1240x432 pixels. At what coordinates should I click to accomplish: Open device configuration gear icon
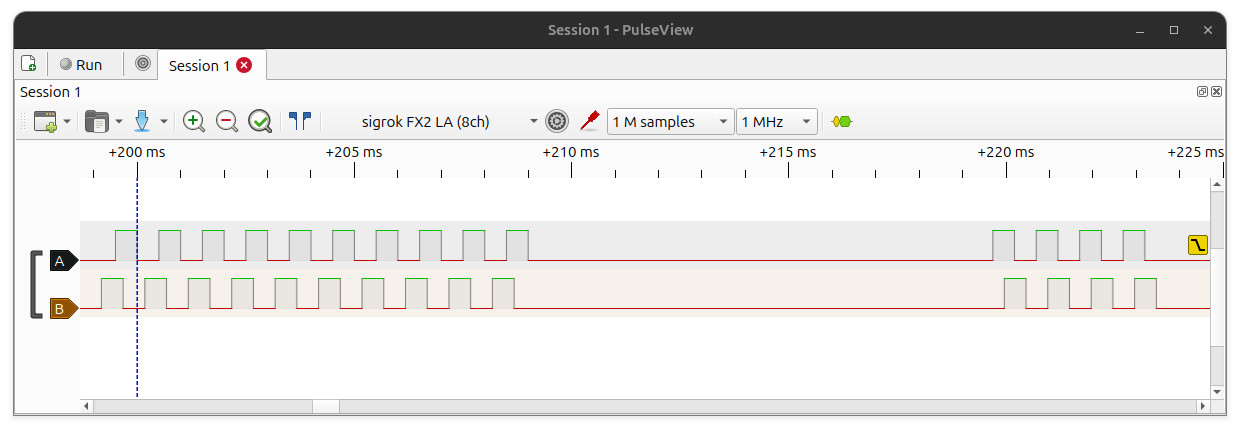pyautogui.click(x=557, y=122)
